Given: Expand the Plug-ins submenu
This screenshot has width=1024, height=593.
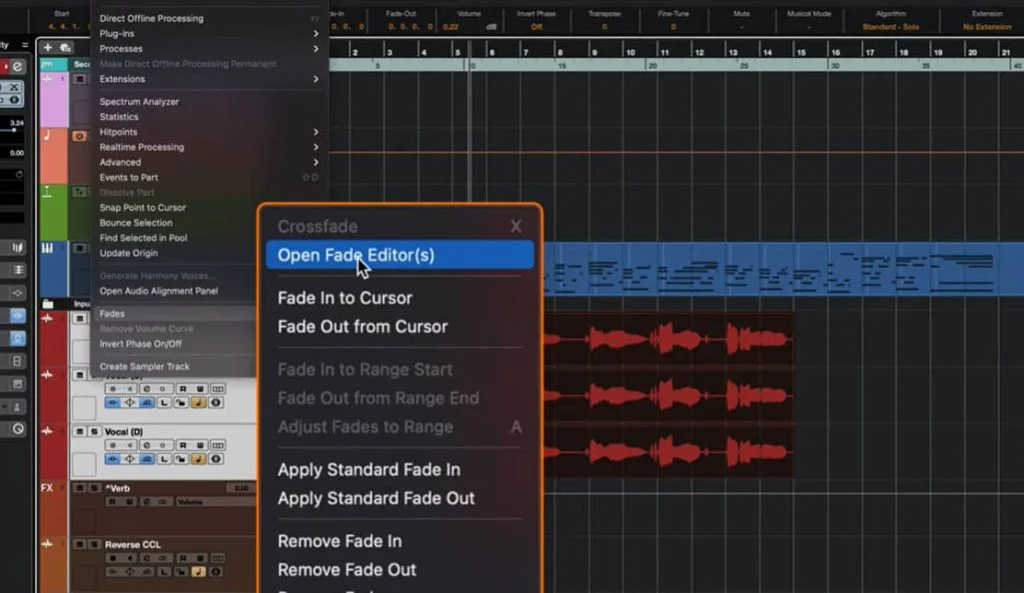Looking at the screenshot, I should coord(209,33).
